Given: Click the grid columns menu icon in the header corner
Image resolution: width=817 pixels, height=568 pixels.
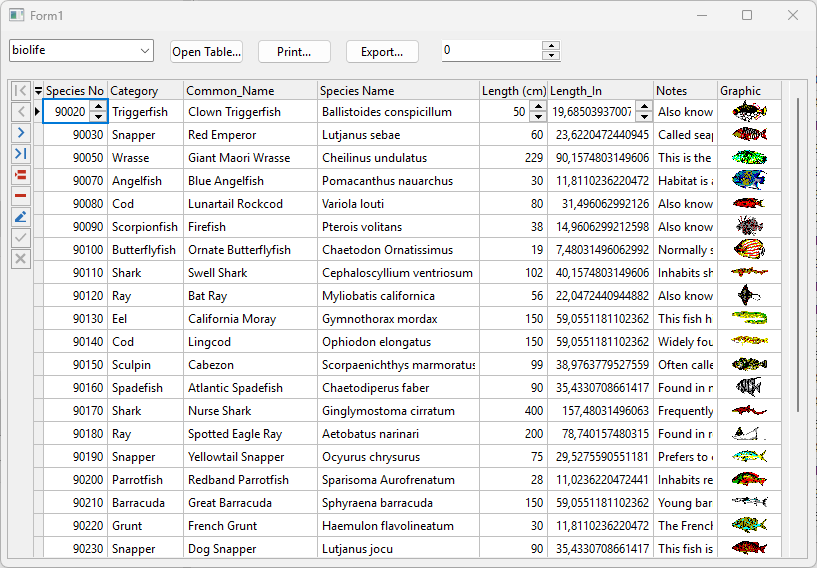Looking at the screenshot, I should tap(39, 91).
